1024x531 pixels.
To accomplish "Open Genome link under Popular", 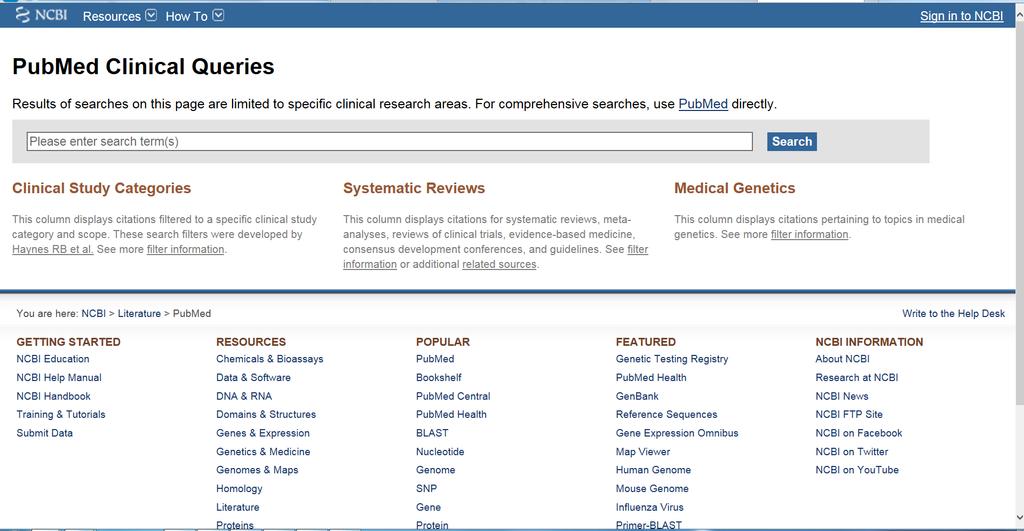I will coord(436,470).
